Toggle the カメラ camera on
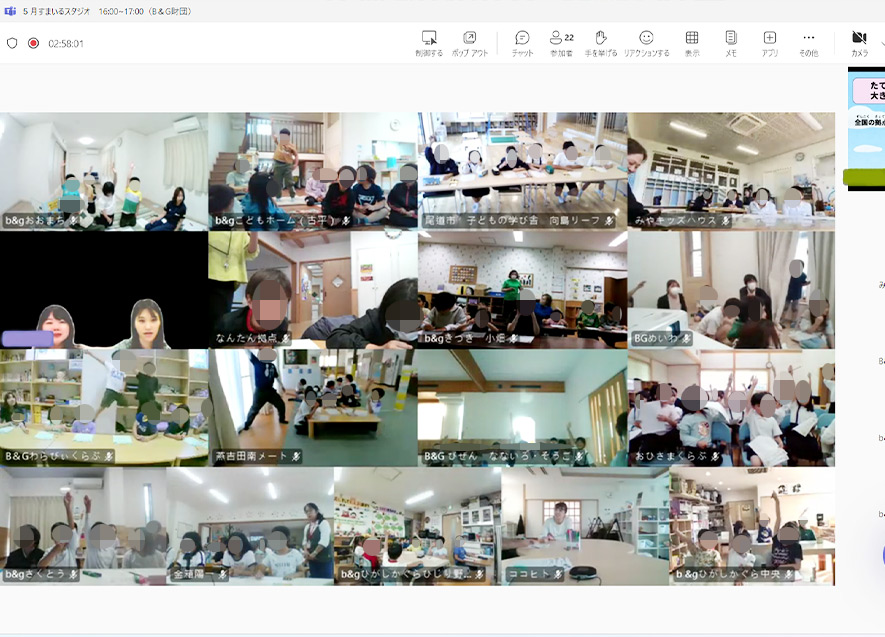This screenshot has width=885, height=637. pos(859,42)
